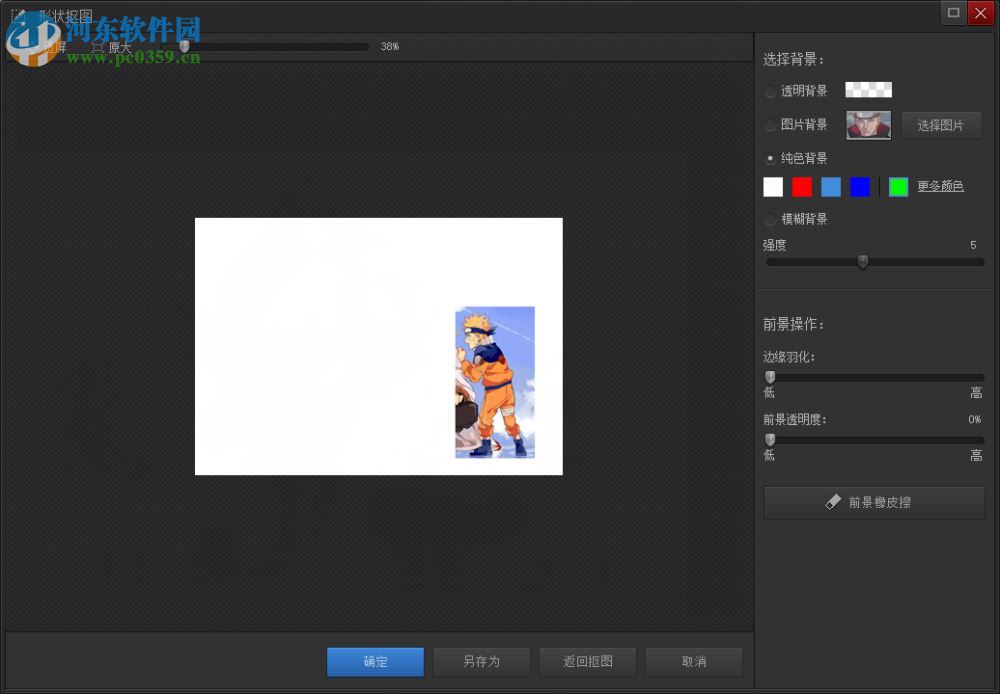
Task: Click the Naruto cutout in the preview canvas
Action: coord(495,382)
